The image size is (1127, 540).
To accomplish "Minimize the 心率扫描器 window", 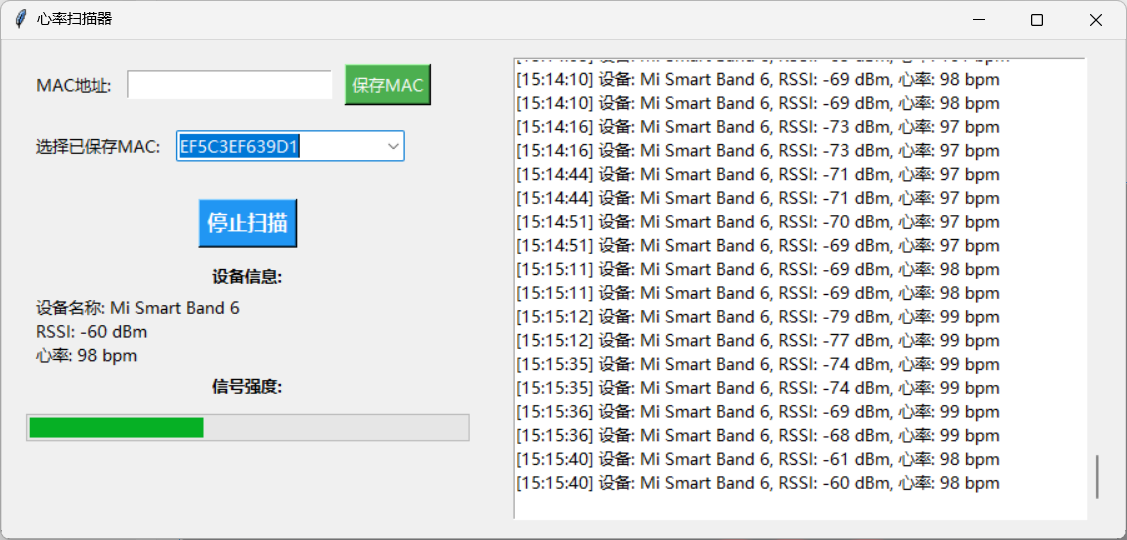I will point(978,20).
